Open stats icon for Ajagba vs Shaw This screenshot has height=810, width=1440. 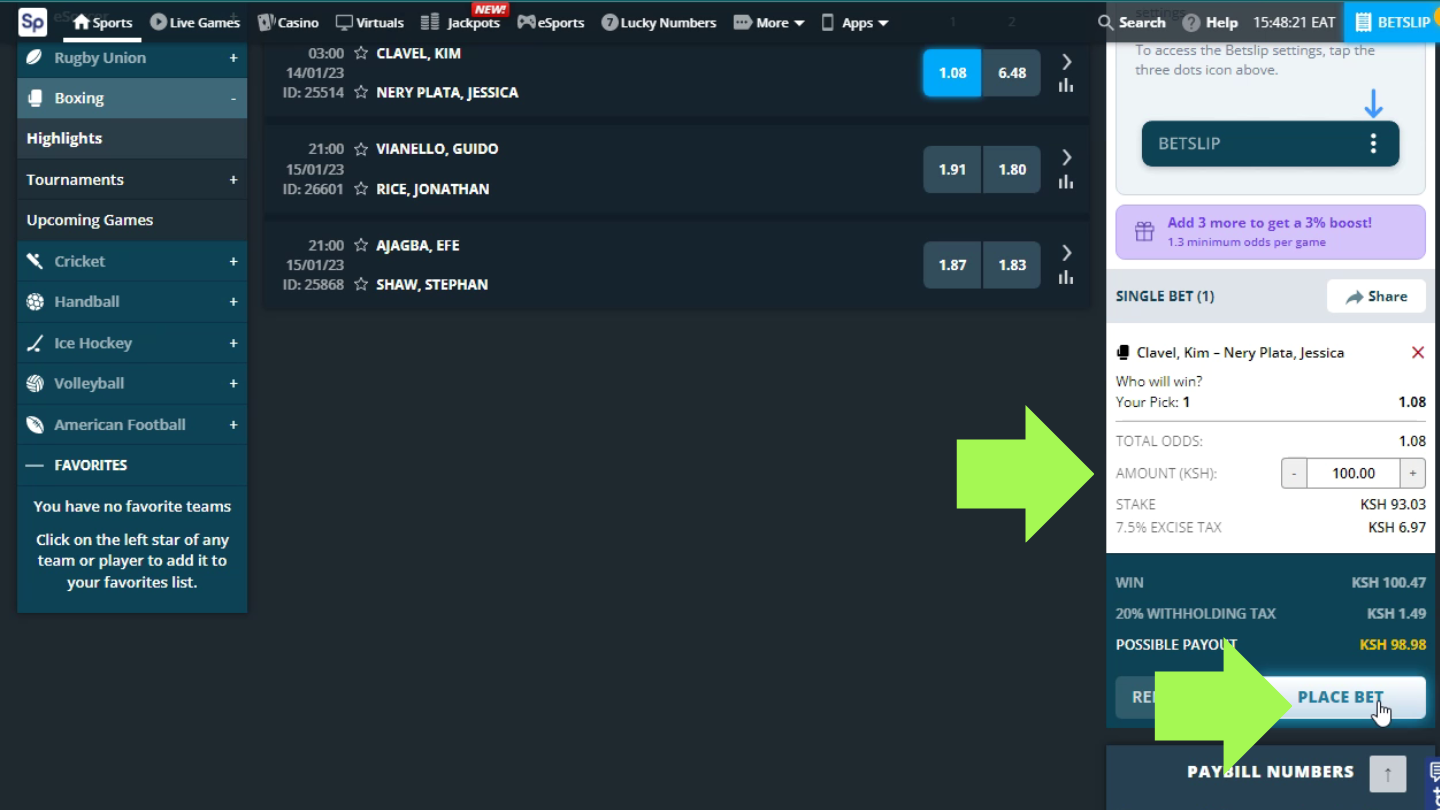coord(1066,278)
